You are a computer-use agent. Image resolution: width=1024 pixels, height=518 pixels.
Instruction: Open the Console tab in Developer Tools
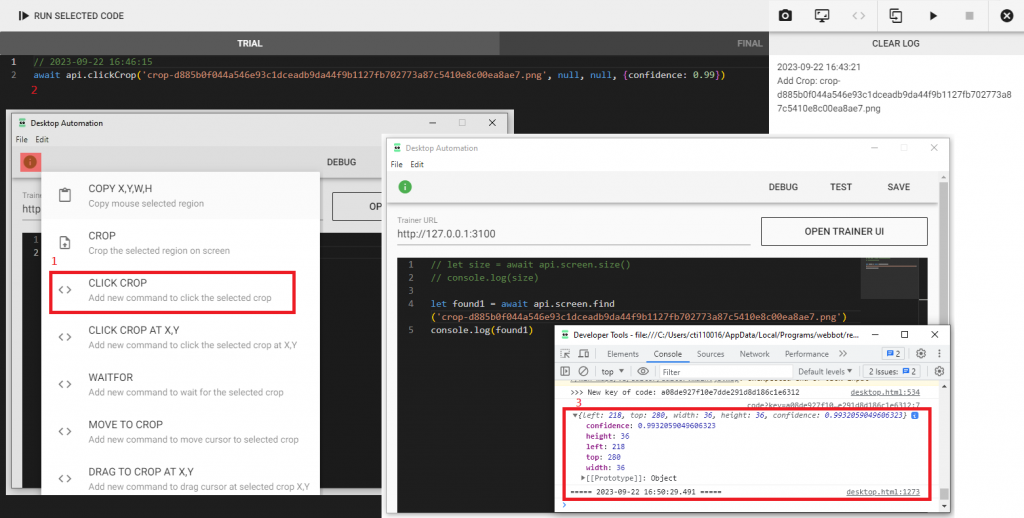(667, 354)
